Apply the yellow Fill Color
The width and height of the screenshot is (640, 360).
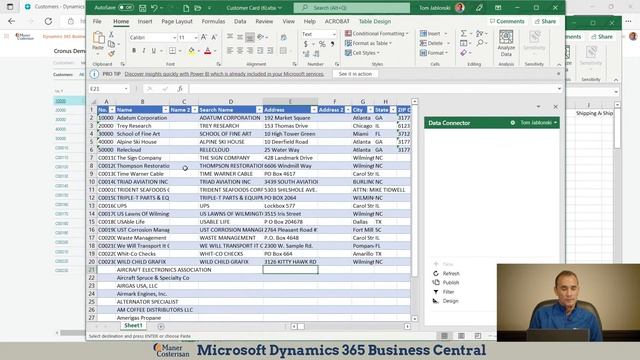(191, 51)
